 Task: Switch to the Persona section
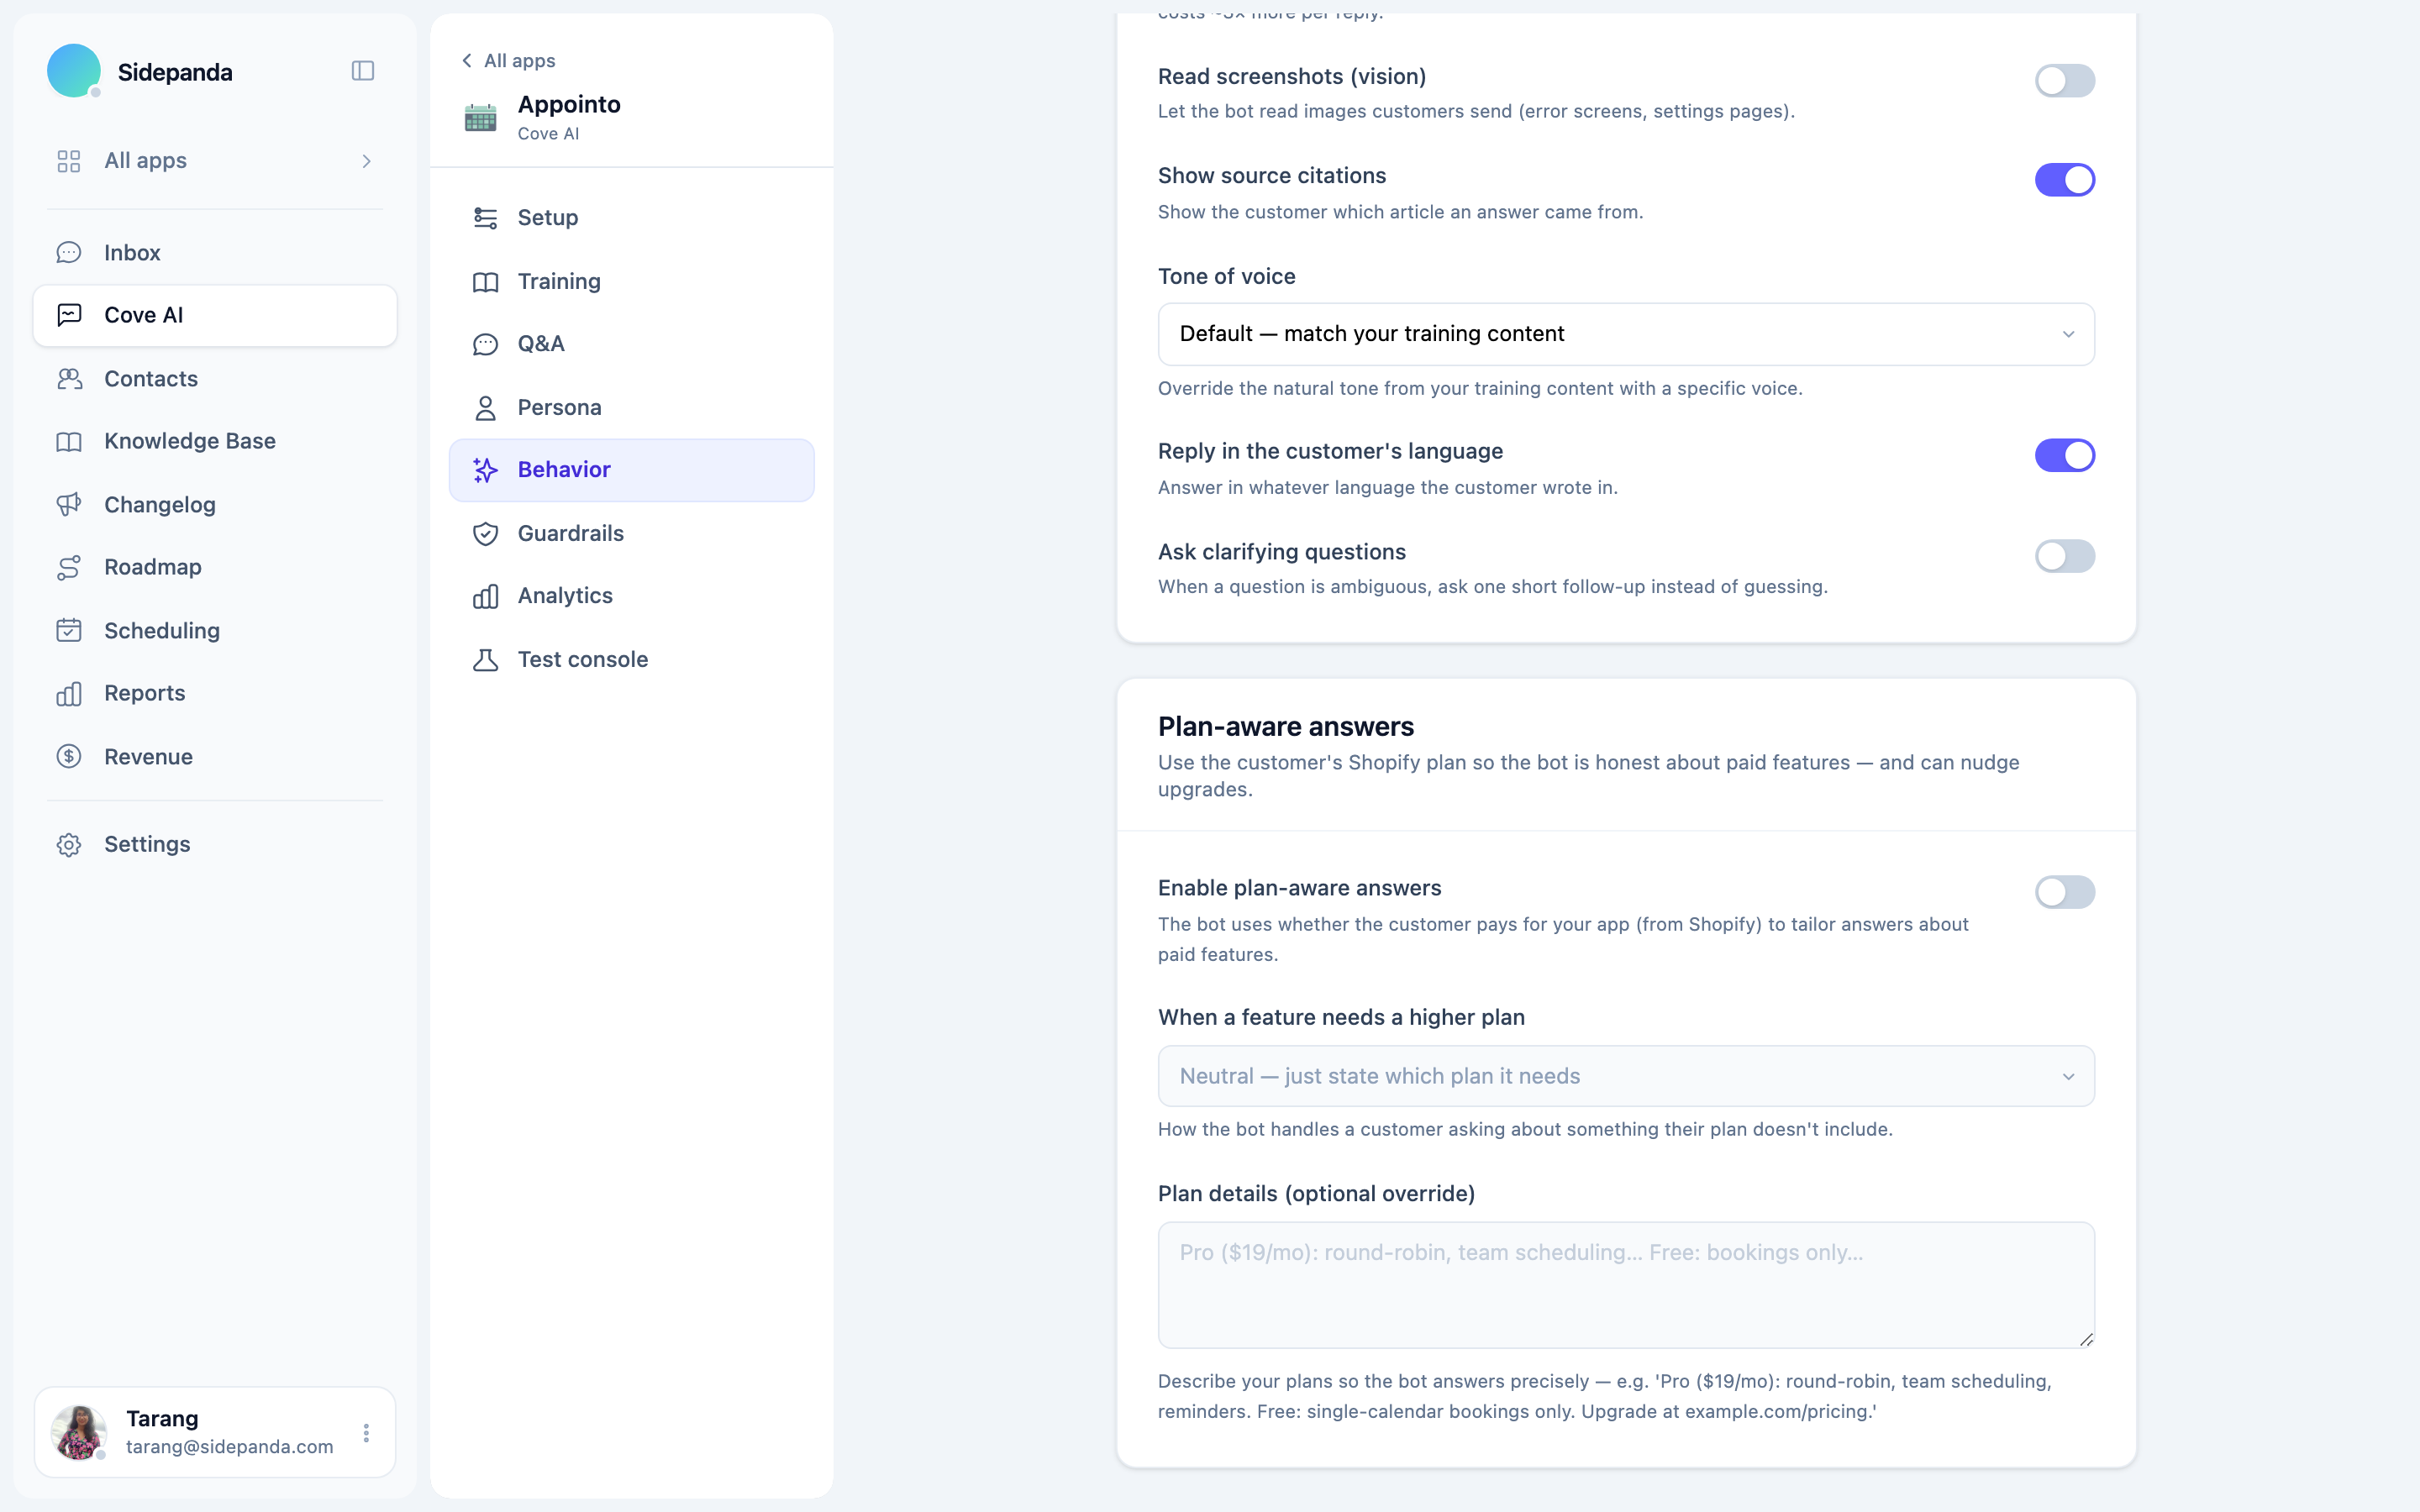pos(632,408)
